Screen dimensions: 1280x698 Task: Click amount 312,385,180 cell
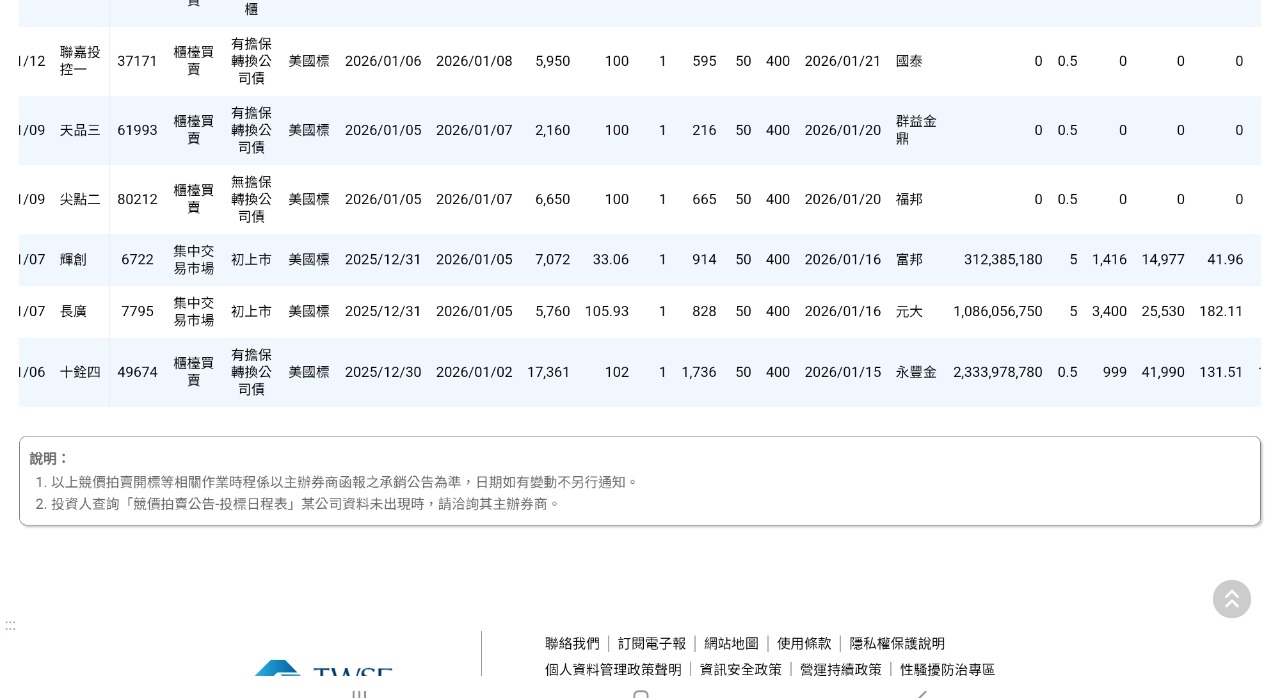click(x=1003, y=259)
